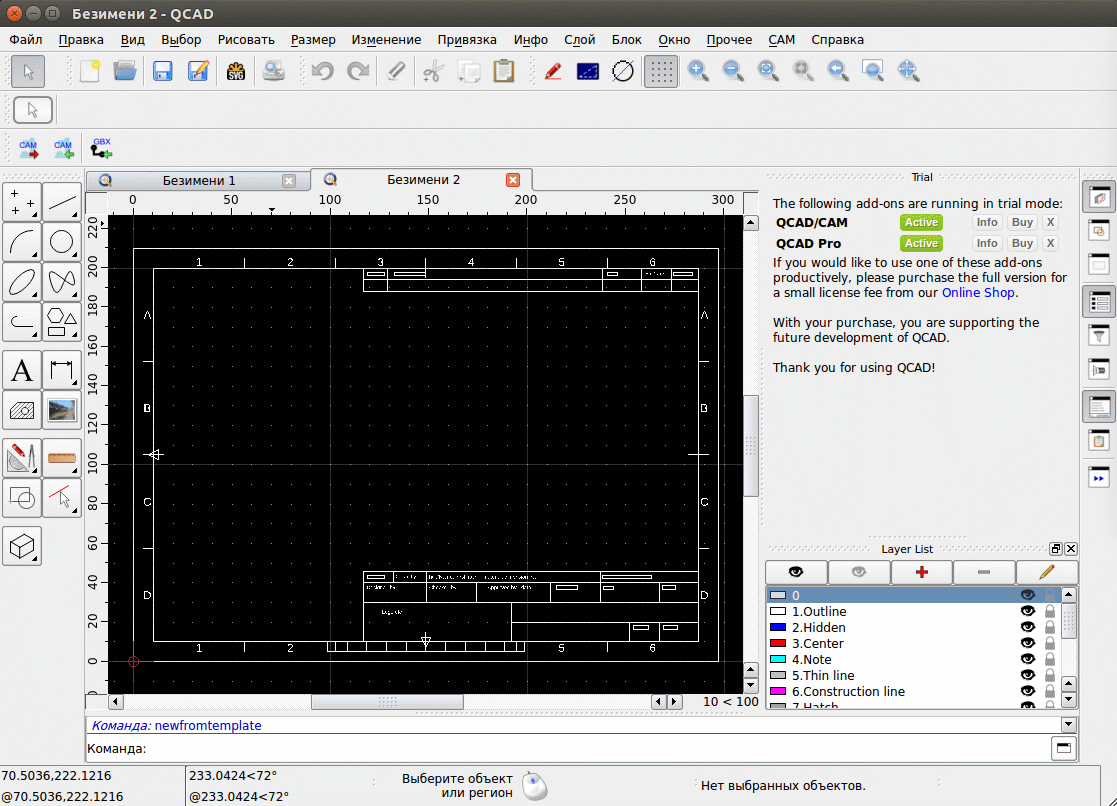
Task: Select the Circle drawing tool
Action: point(62,243)
